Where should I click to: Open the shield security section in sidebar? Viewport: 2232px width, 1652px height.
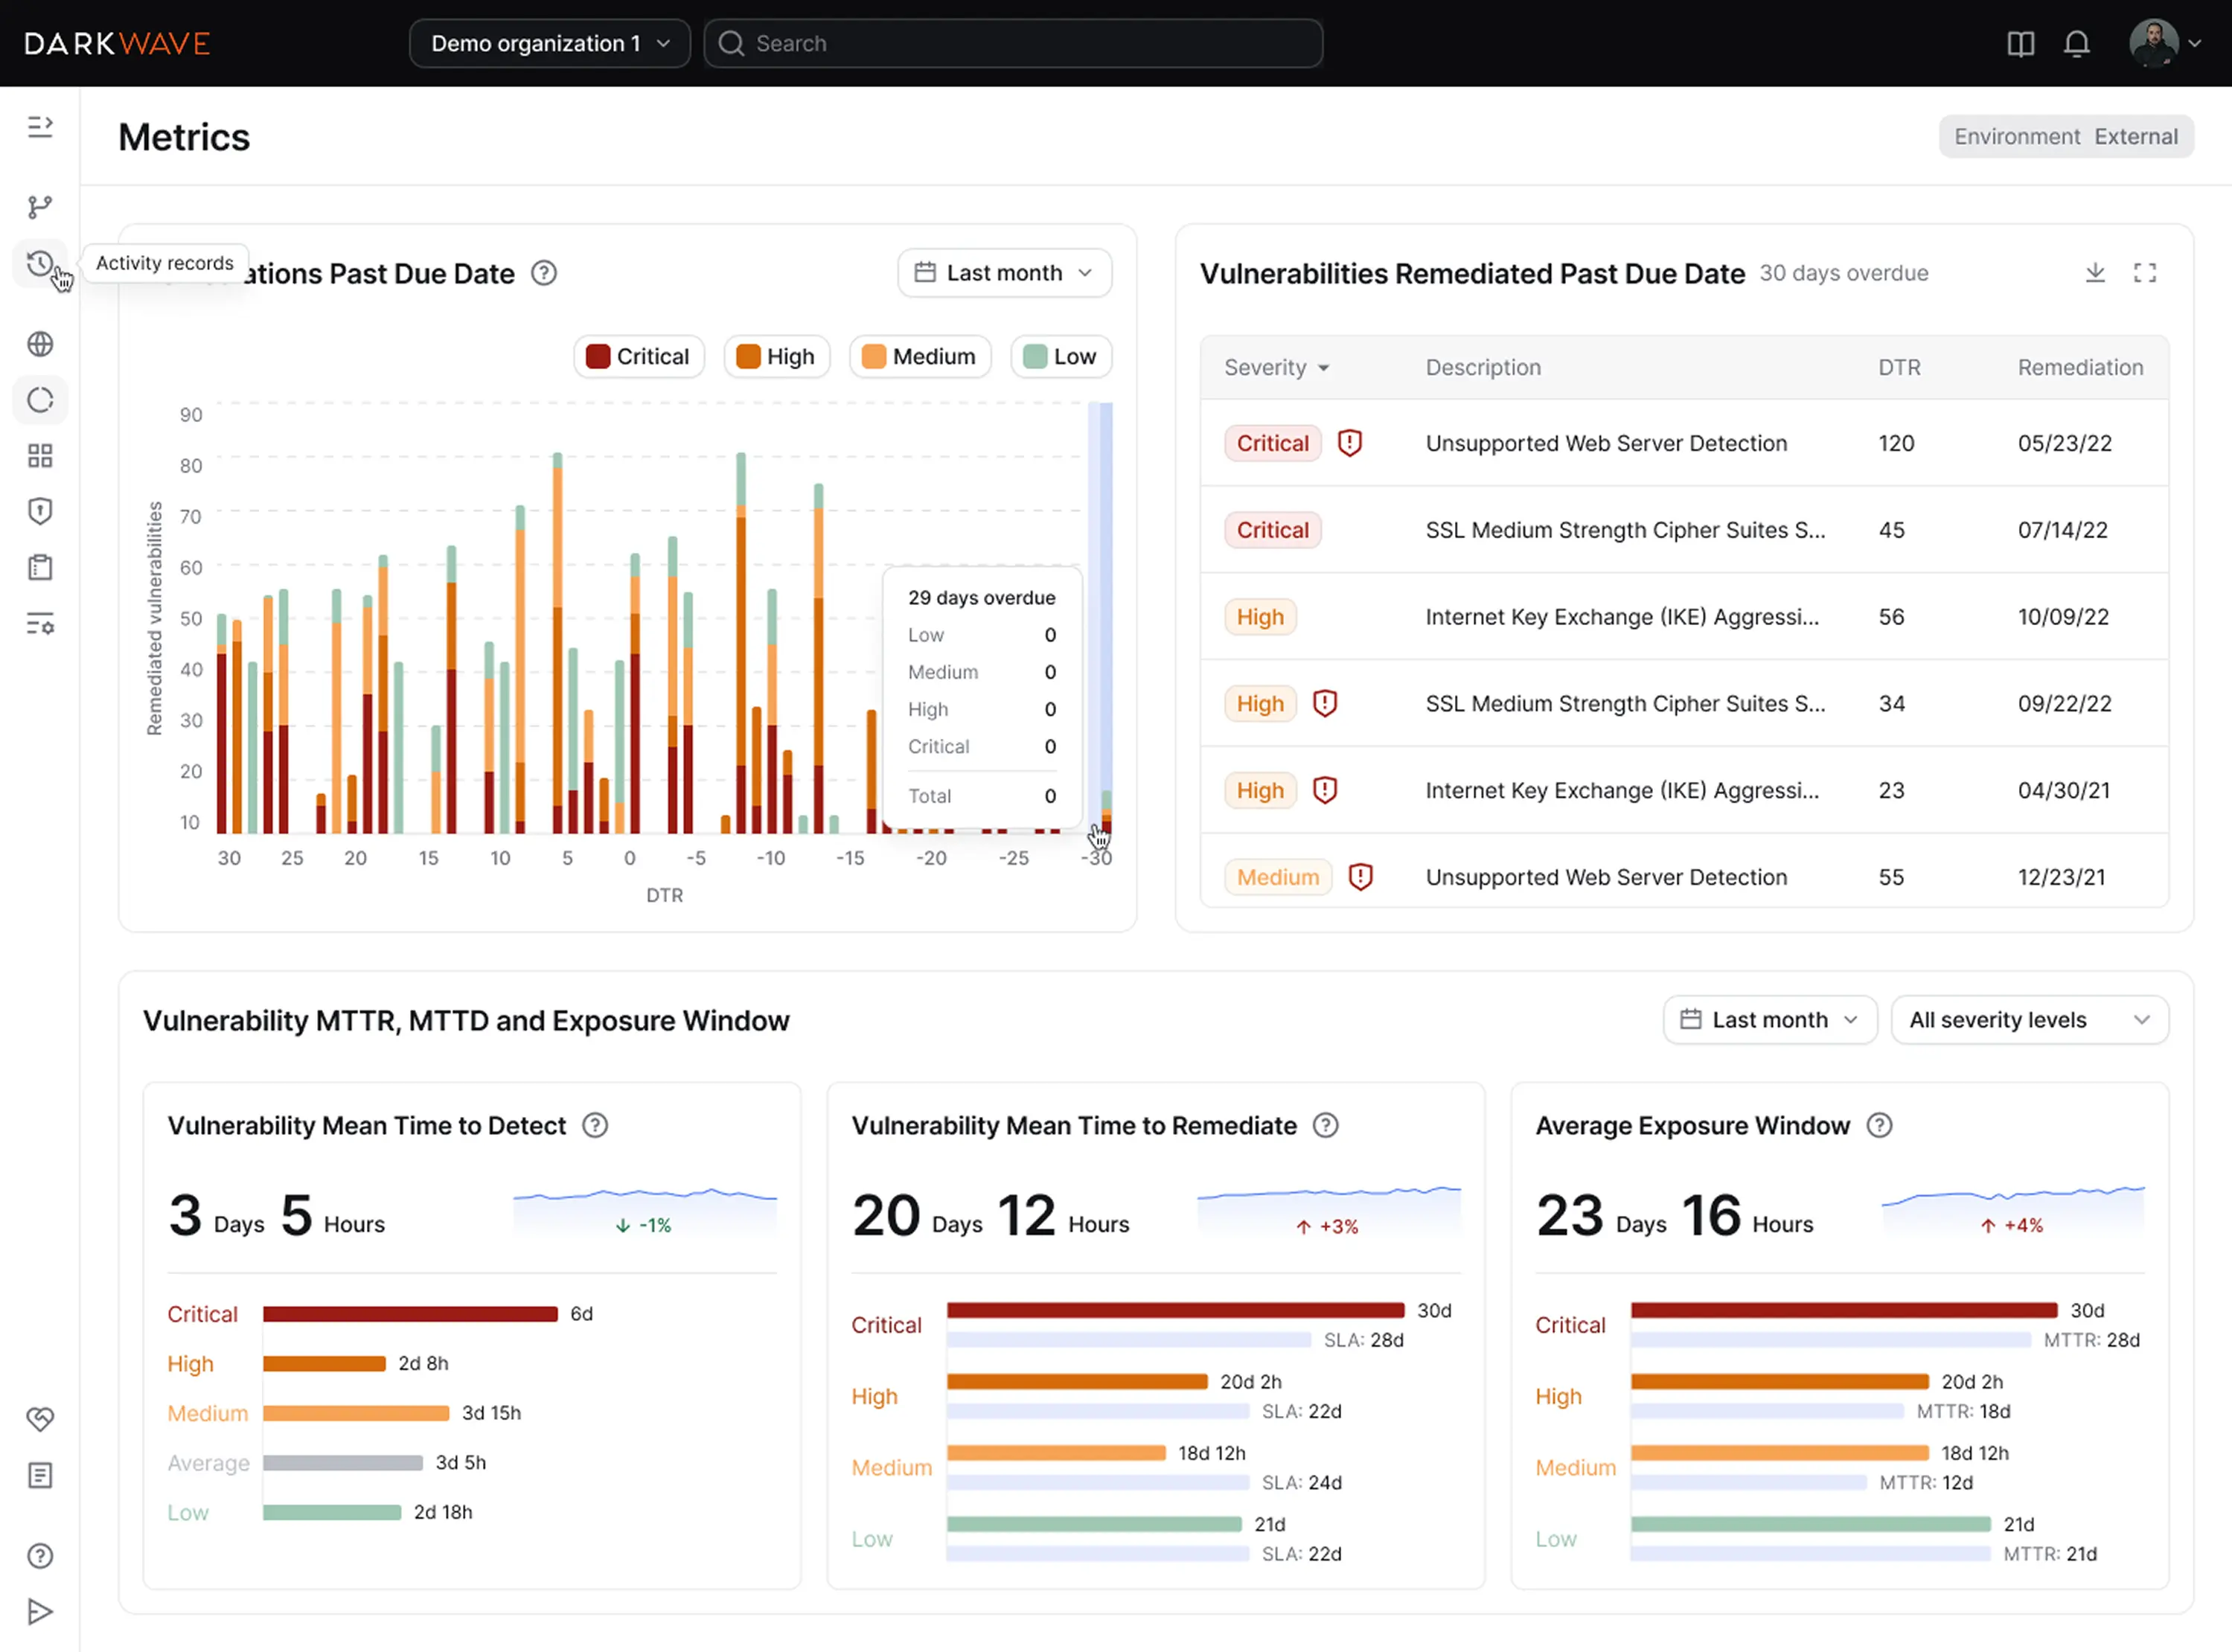[x=40, y=511]
